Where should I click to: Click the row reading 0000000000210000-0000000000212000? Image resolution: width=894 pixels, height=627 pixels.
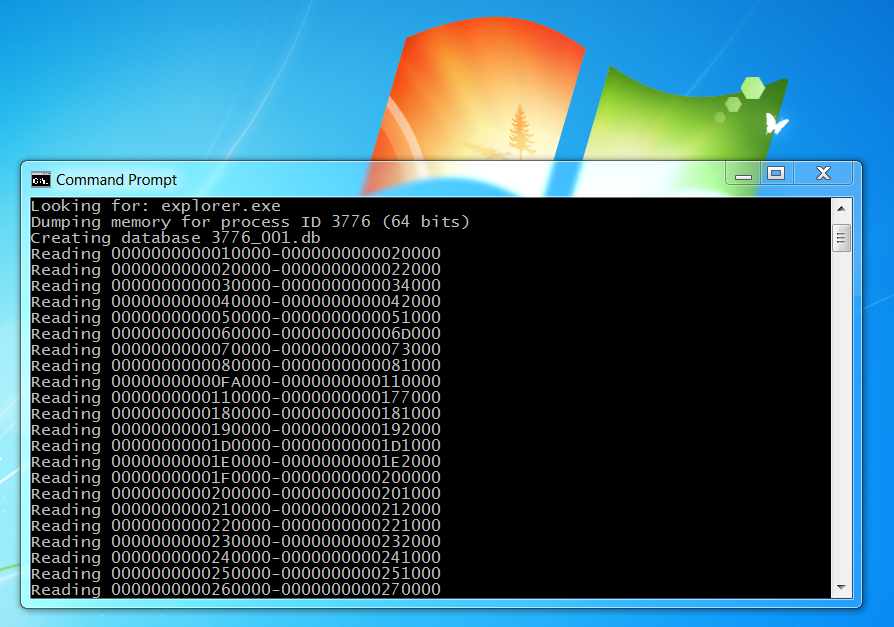pos(235,509)
